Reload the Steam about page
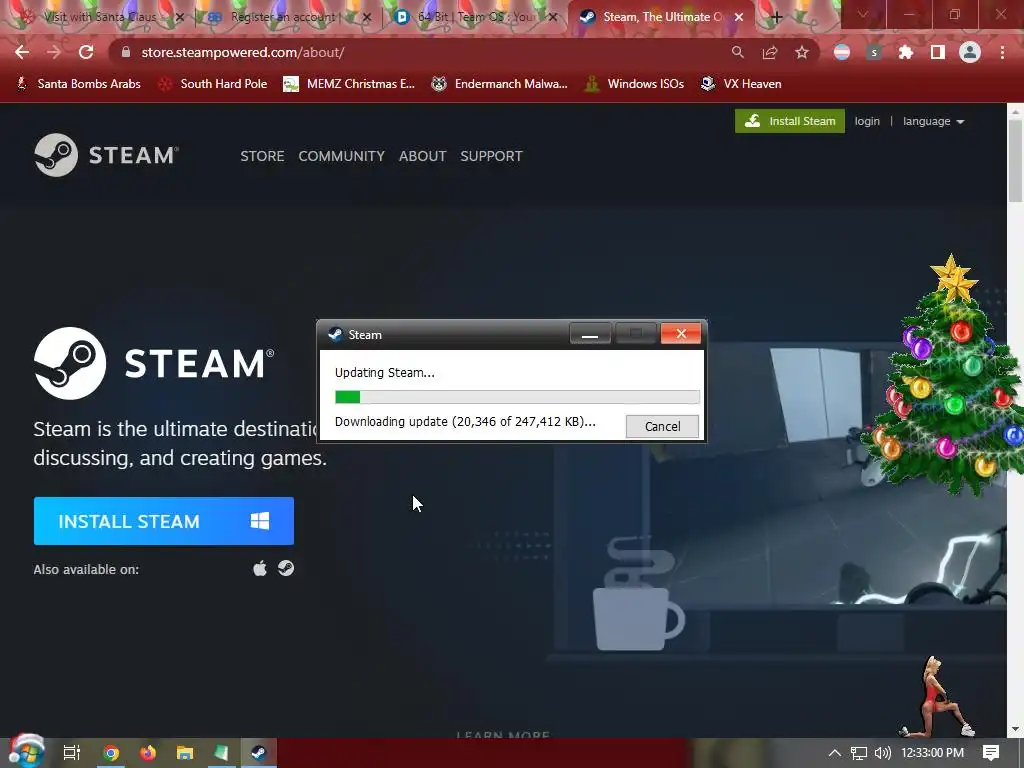 coord(86,52)
